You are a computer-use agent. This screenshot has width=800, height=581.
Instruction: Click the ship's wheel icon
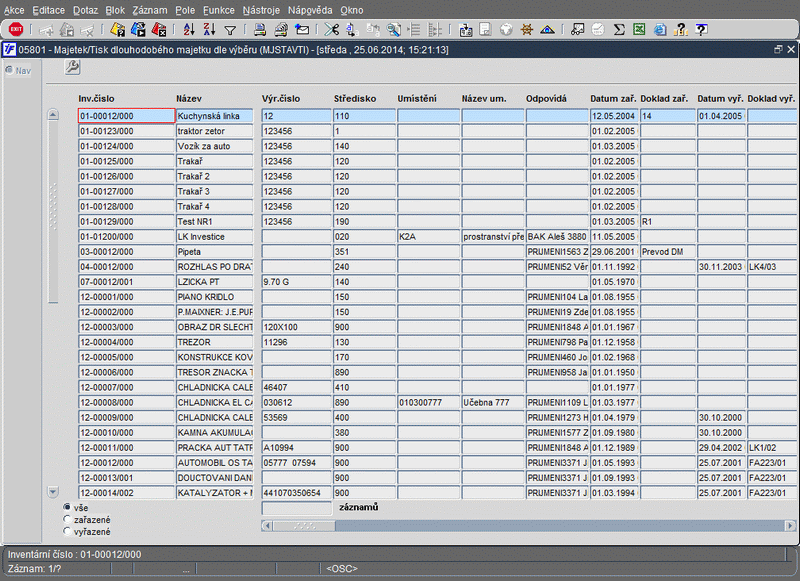[x=527, y=30]
